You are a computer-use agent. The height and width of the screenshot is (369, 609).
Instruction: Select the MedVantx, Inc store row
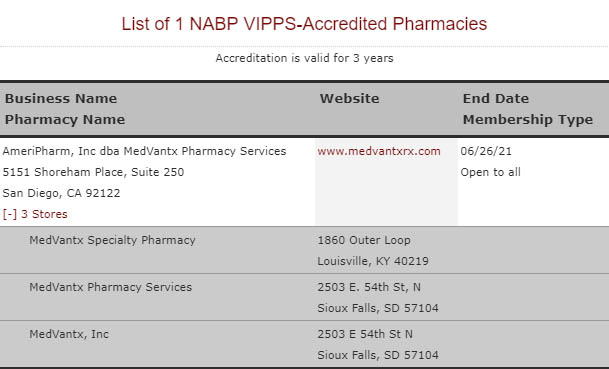[x=304, y=344]
